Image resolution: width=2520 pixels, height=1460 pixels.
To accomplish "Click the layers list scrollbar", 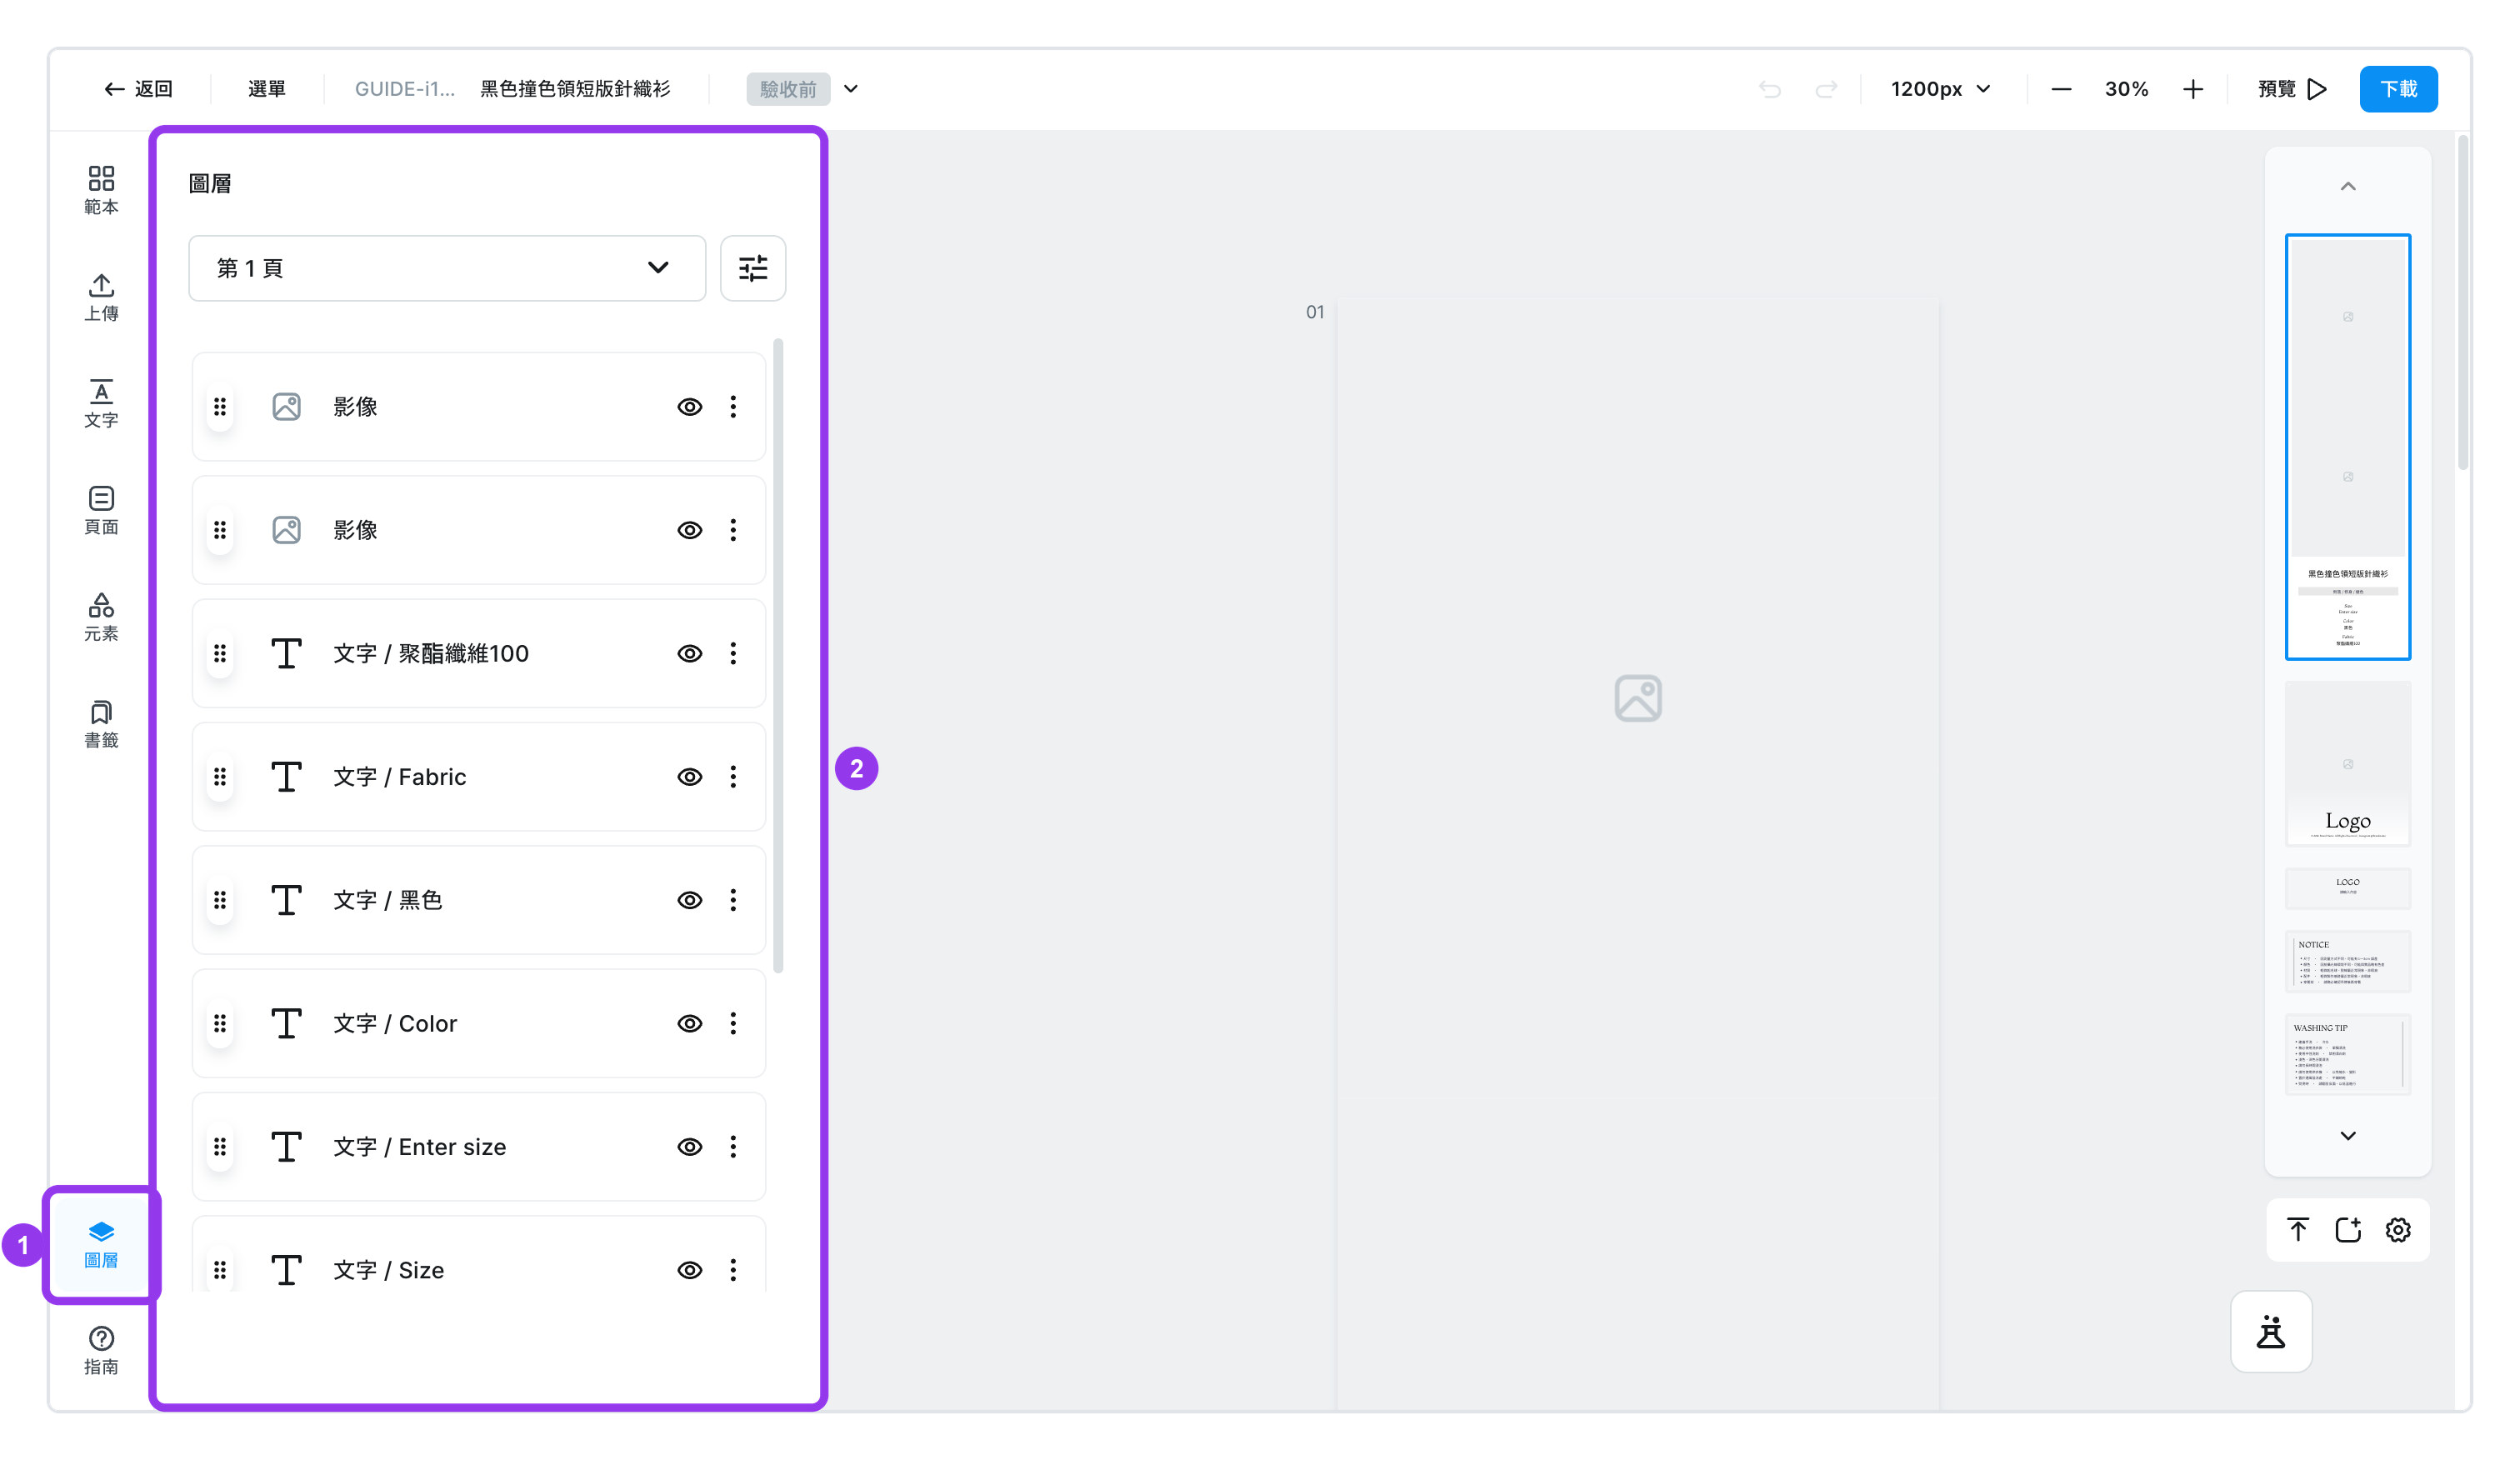I will pyautogui.click(x=778, y=657).
